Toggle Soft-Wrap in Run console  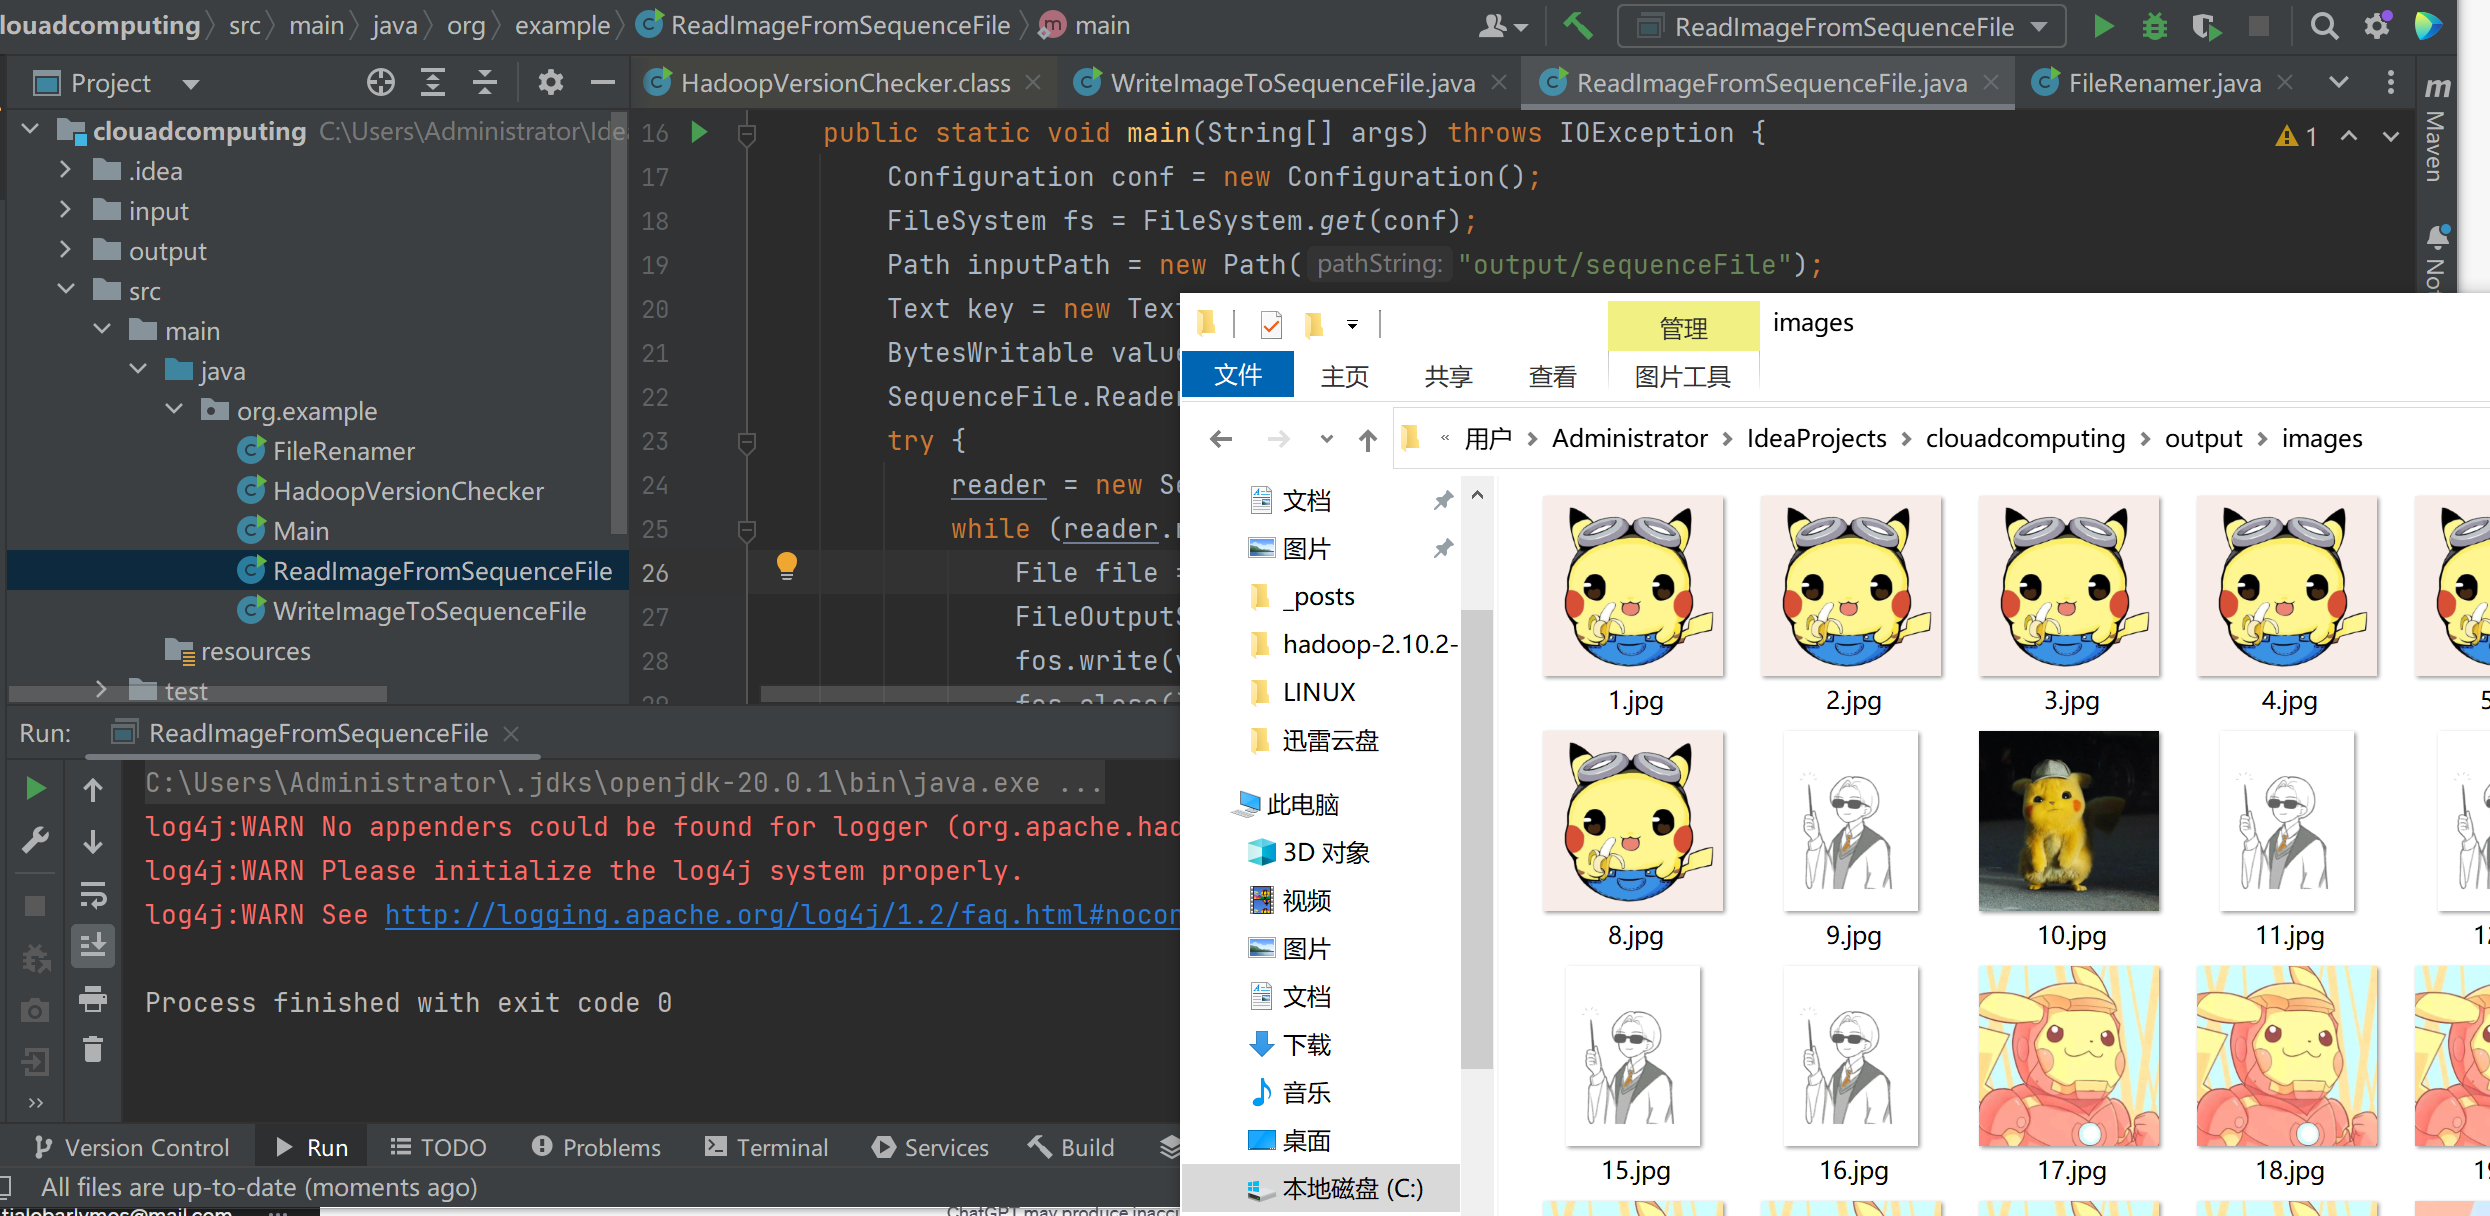click(93, 894)
